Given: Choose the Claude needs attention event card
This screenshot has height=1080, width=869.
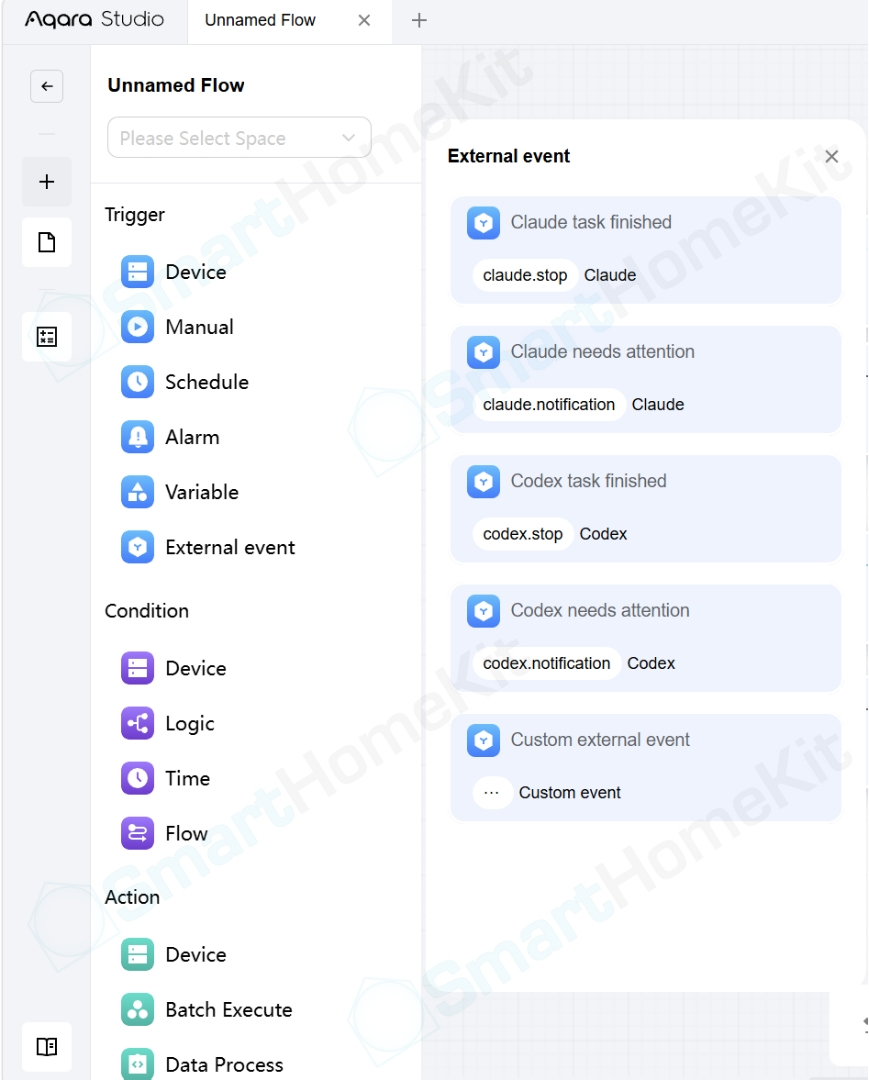Looking at the screenshot, I should click(646, 380).
